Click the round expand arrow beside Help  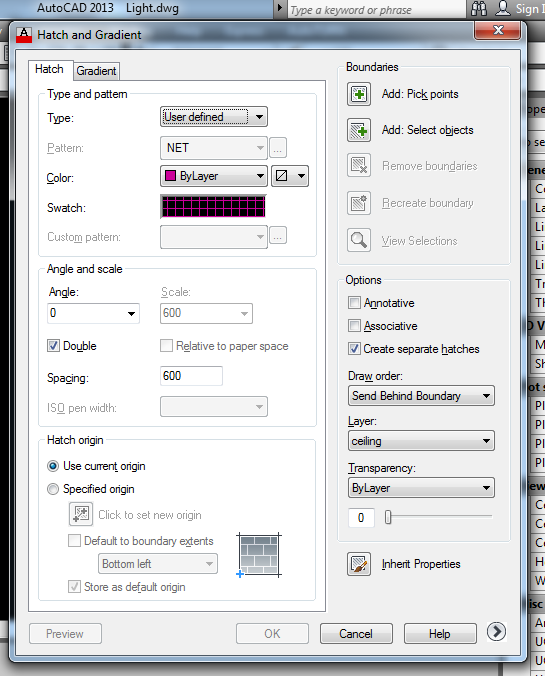[x=496, y=632]
